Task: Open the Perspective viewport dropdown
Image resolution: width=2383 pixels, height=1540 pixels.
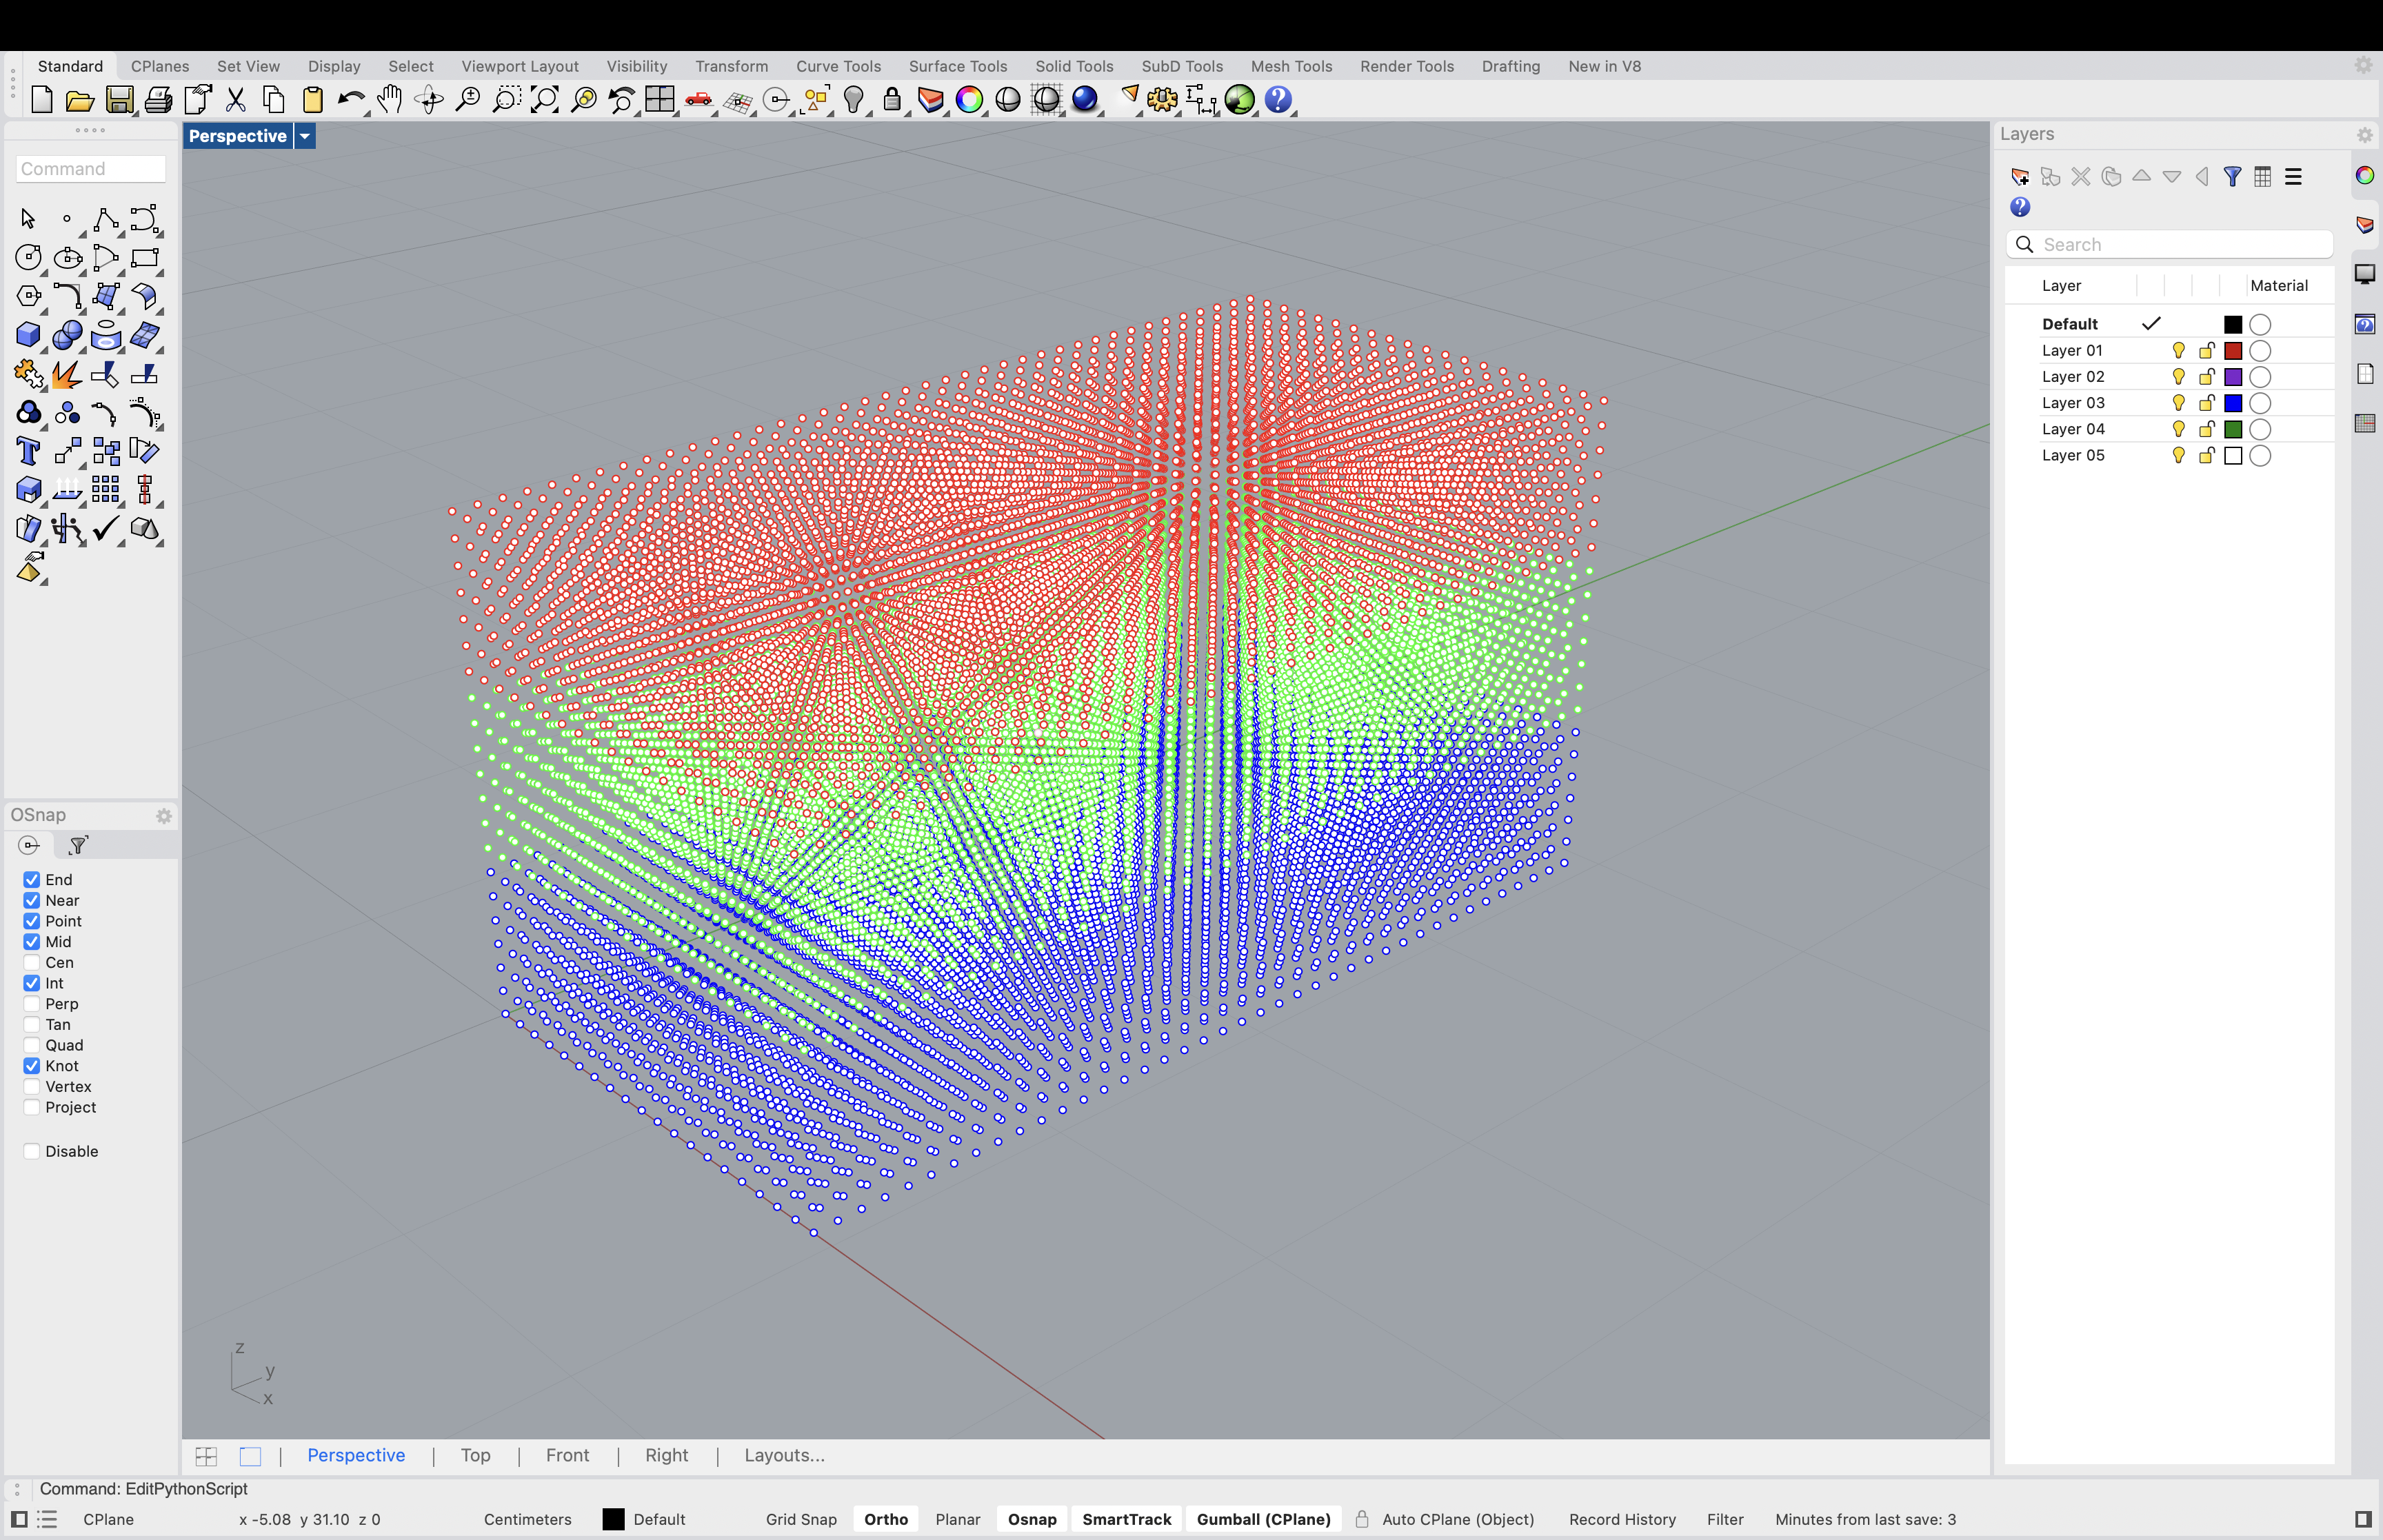Action: coord(305,136)
